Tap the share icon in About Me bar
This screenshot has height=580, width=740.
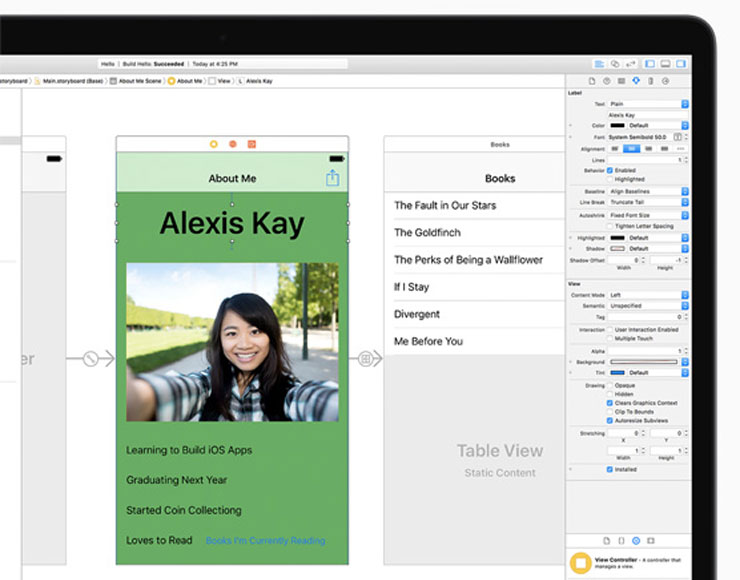point(332,178)
